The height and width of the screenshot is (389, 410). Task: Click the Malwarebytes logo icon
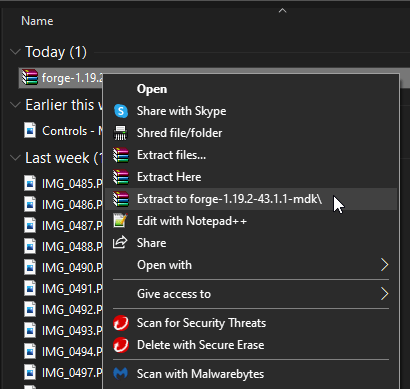click(120, 374)
